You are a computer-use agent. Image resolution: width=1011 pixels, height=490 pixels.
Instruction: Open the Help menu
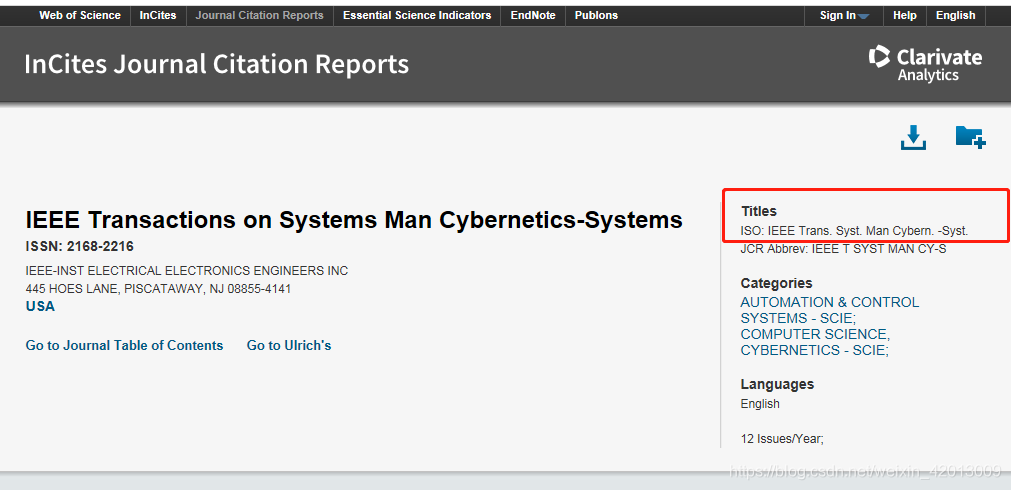coord(905,15)
